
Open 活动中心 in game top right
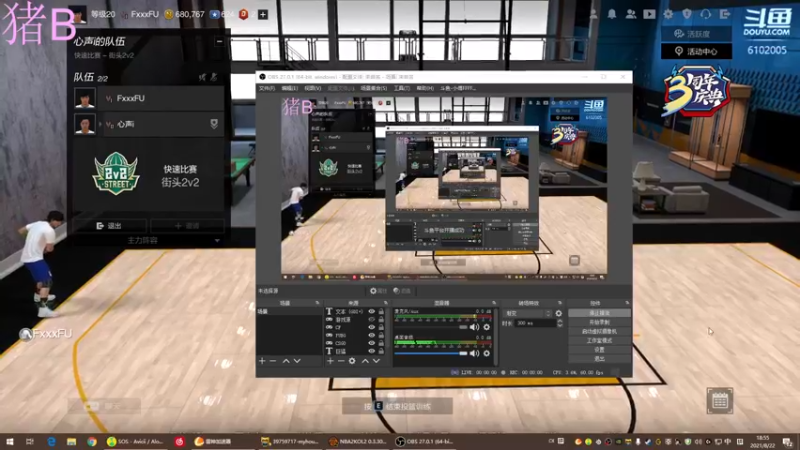click(x=696, y=52)
